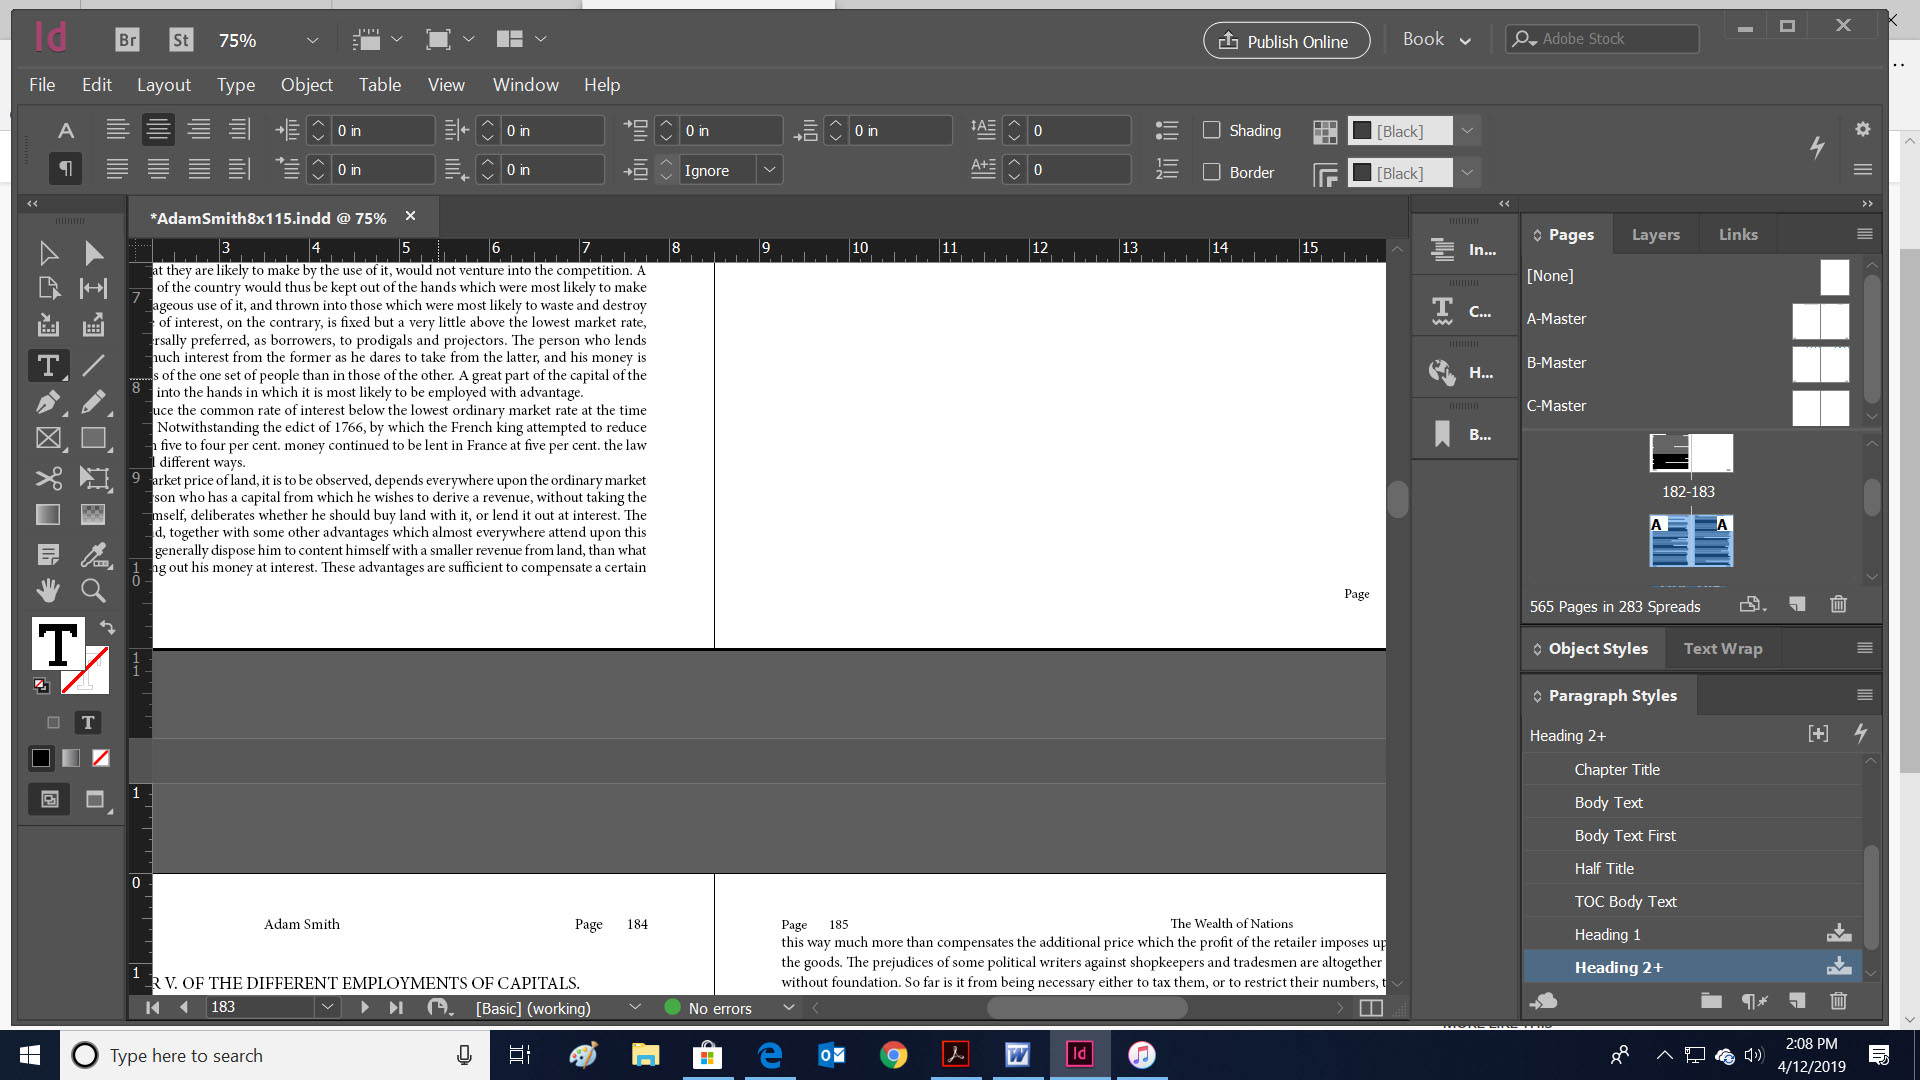Apply the Chapter Title paragraph style

click(1616, 769)
